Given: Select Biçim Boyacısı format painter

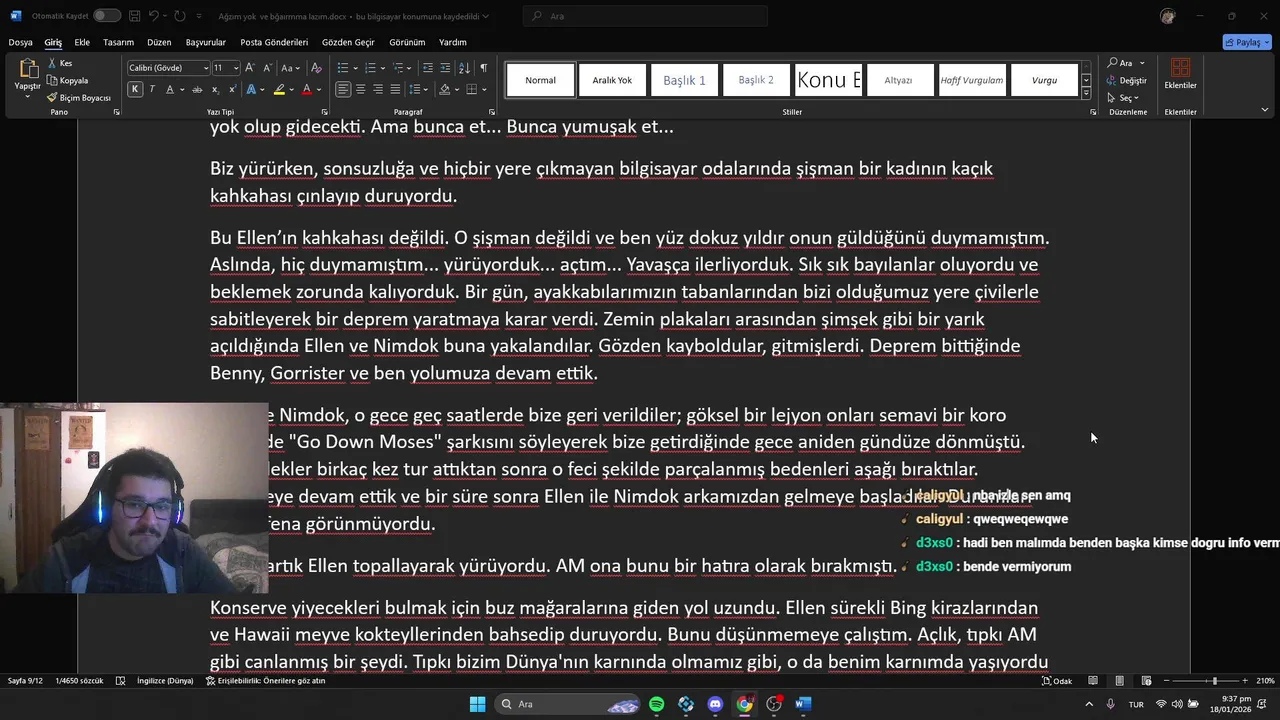Looking at the screenshot, I should pyautogui.click(x=79, y=97).
